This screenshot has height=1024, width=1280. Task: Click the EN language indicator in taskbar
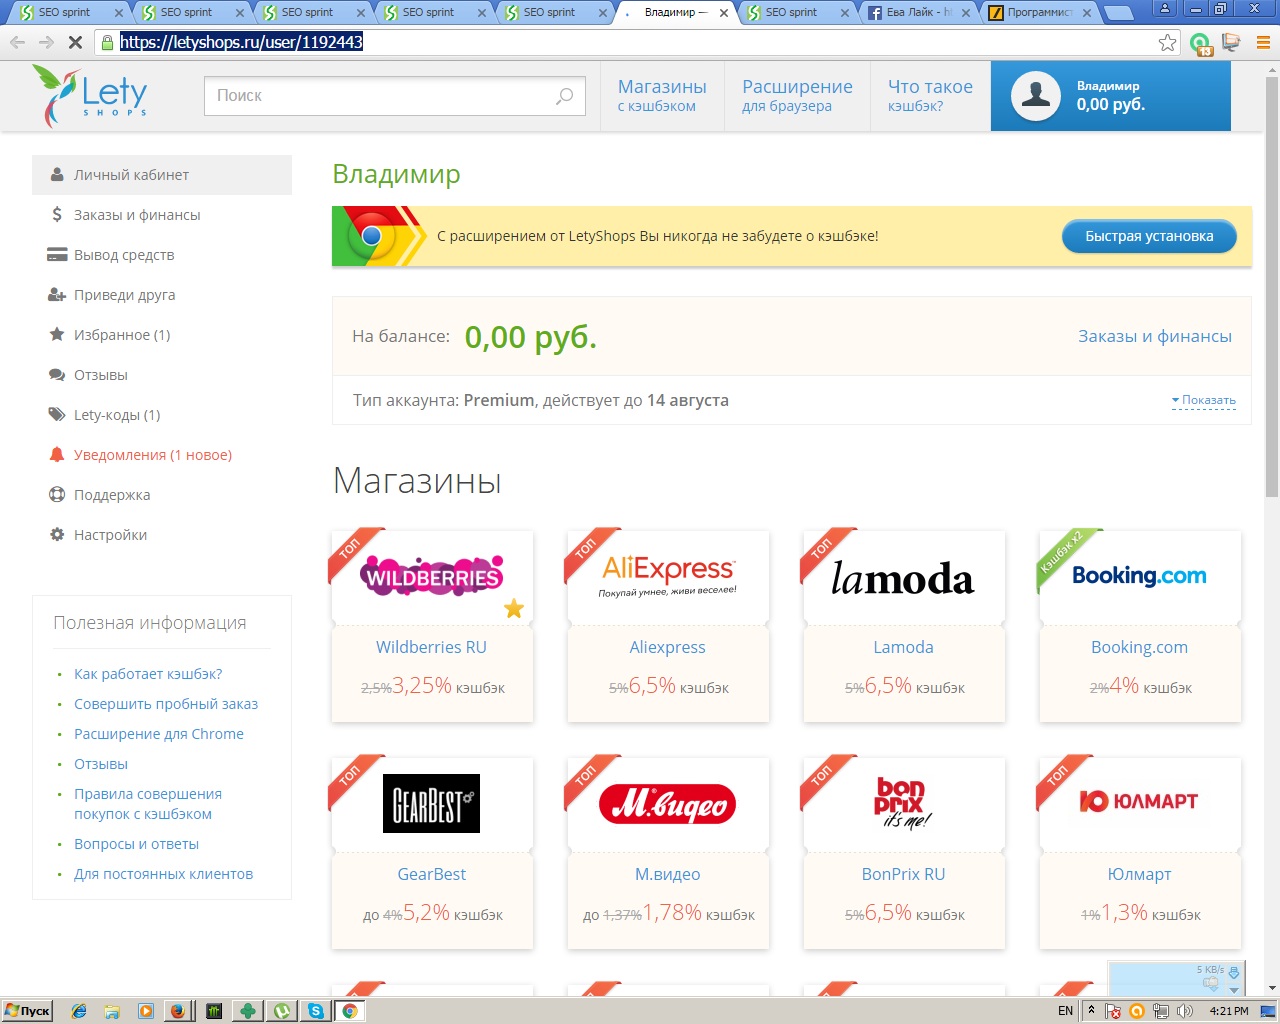[x=1065, y=1011]
